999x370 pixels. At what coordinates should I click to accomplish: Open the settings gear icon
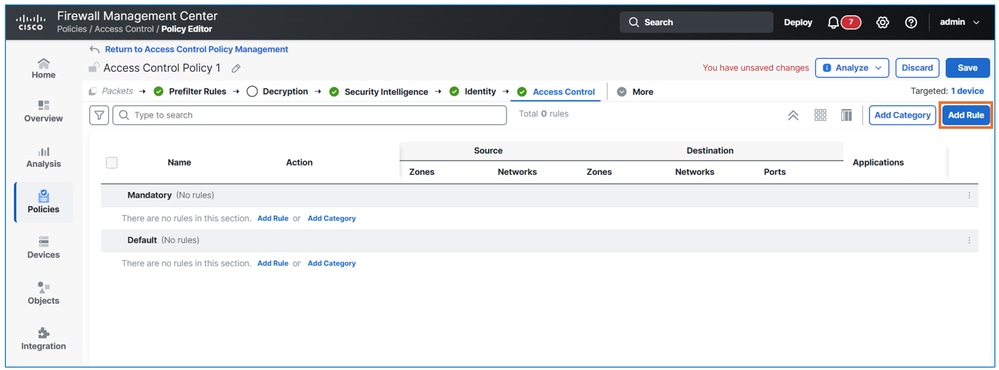882,22
